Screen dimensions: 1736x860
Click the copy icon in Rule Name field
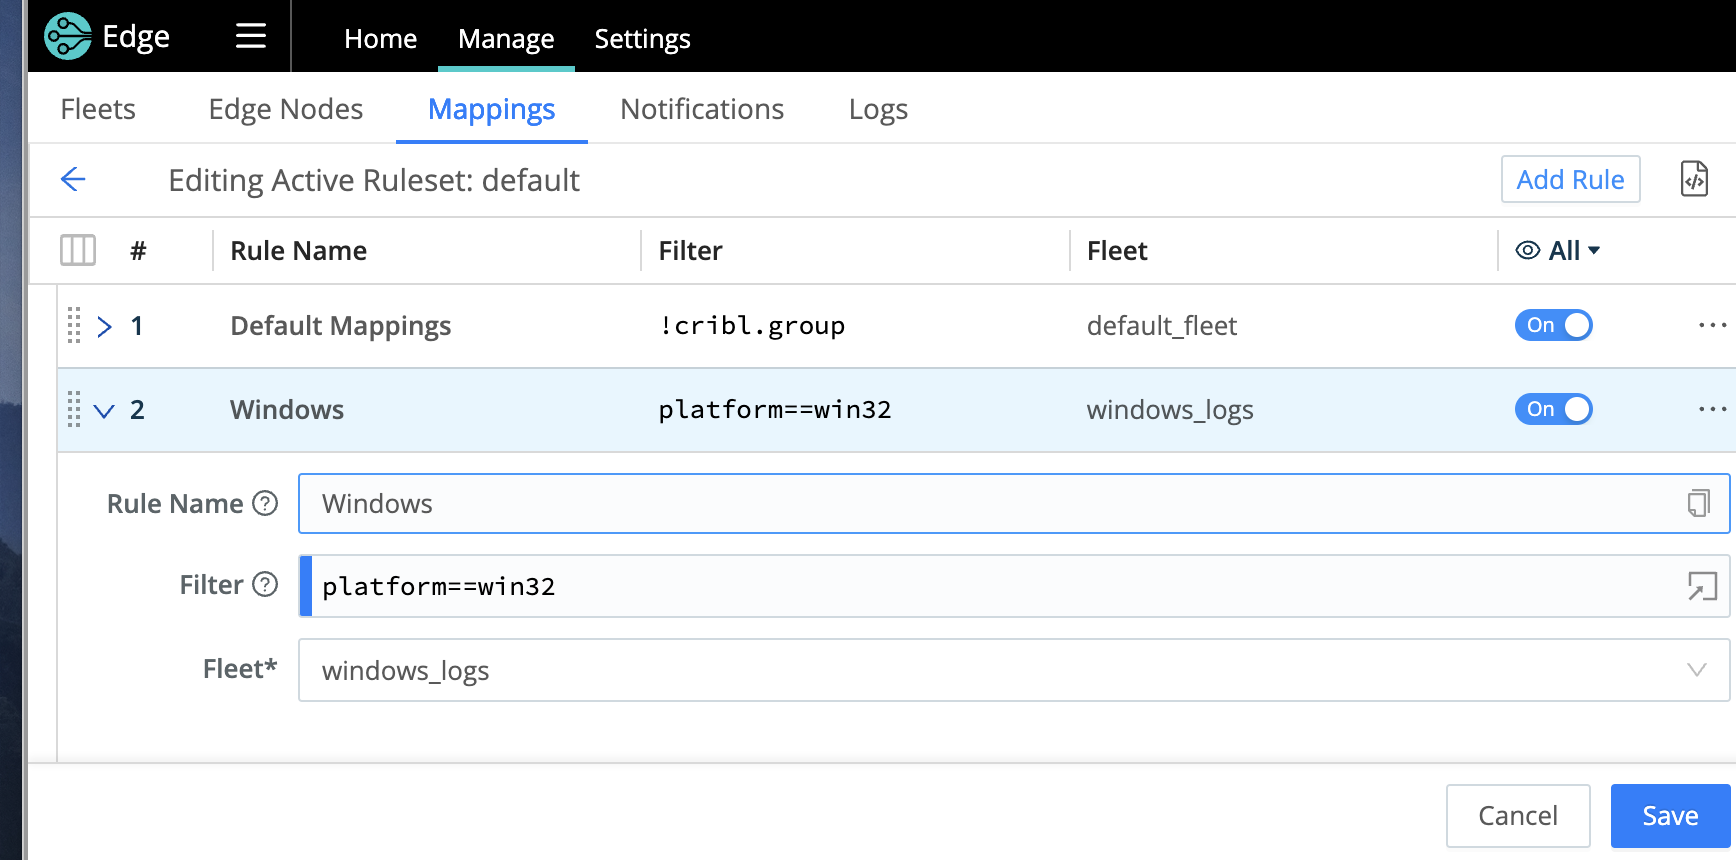(1697, 503)
